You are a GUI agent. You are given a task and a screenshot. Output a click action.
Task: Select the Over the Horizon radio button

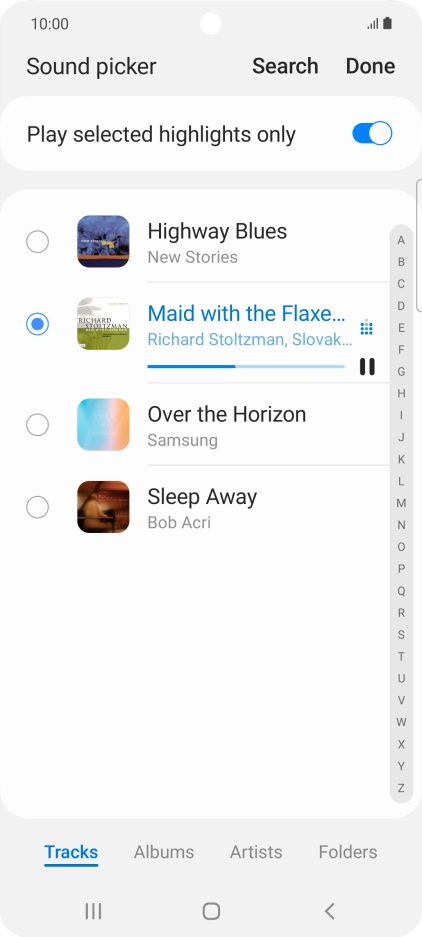pos(38,425)
